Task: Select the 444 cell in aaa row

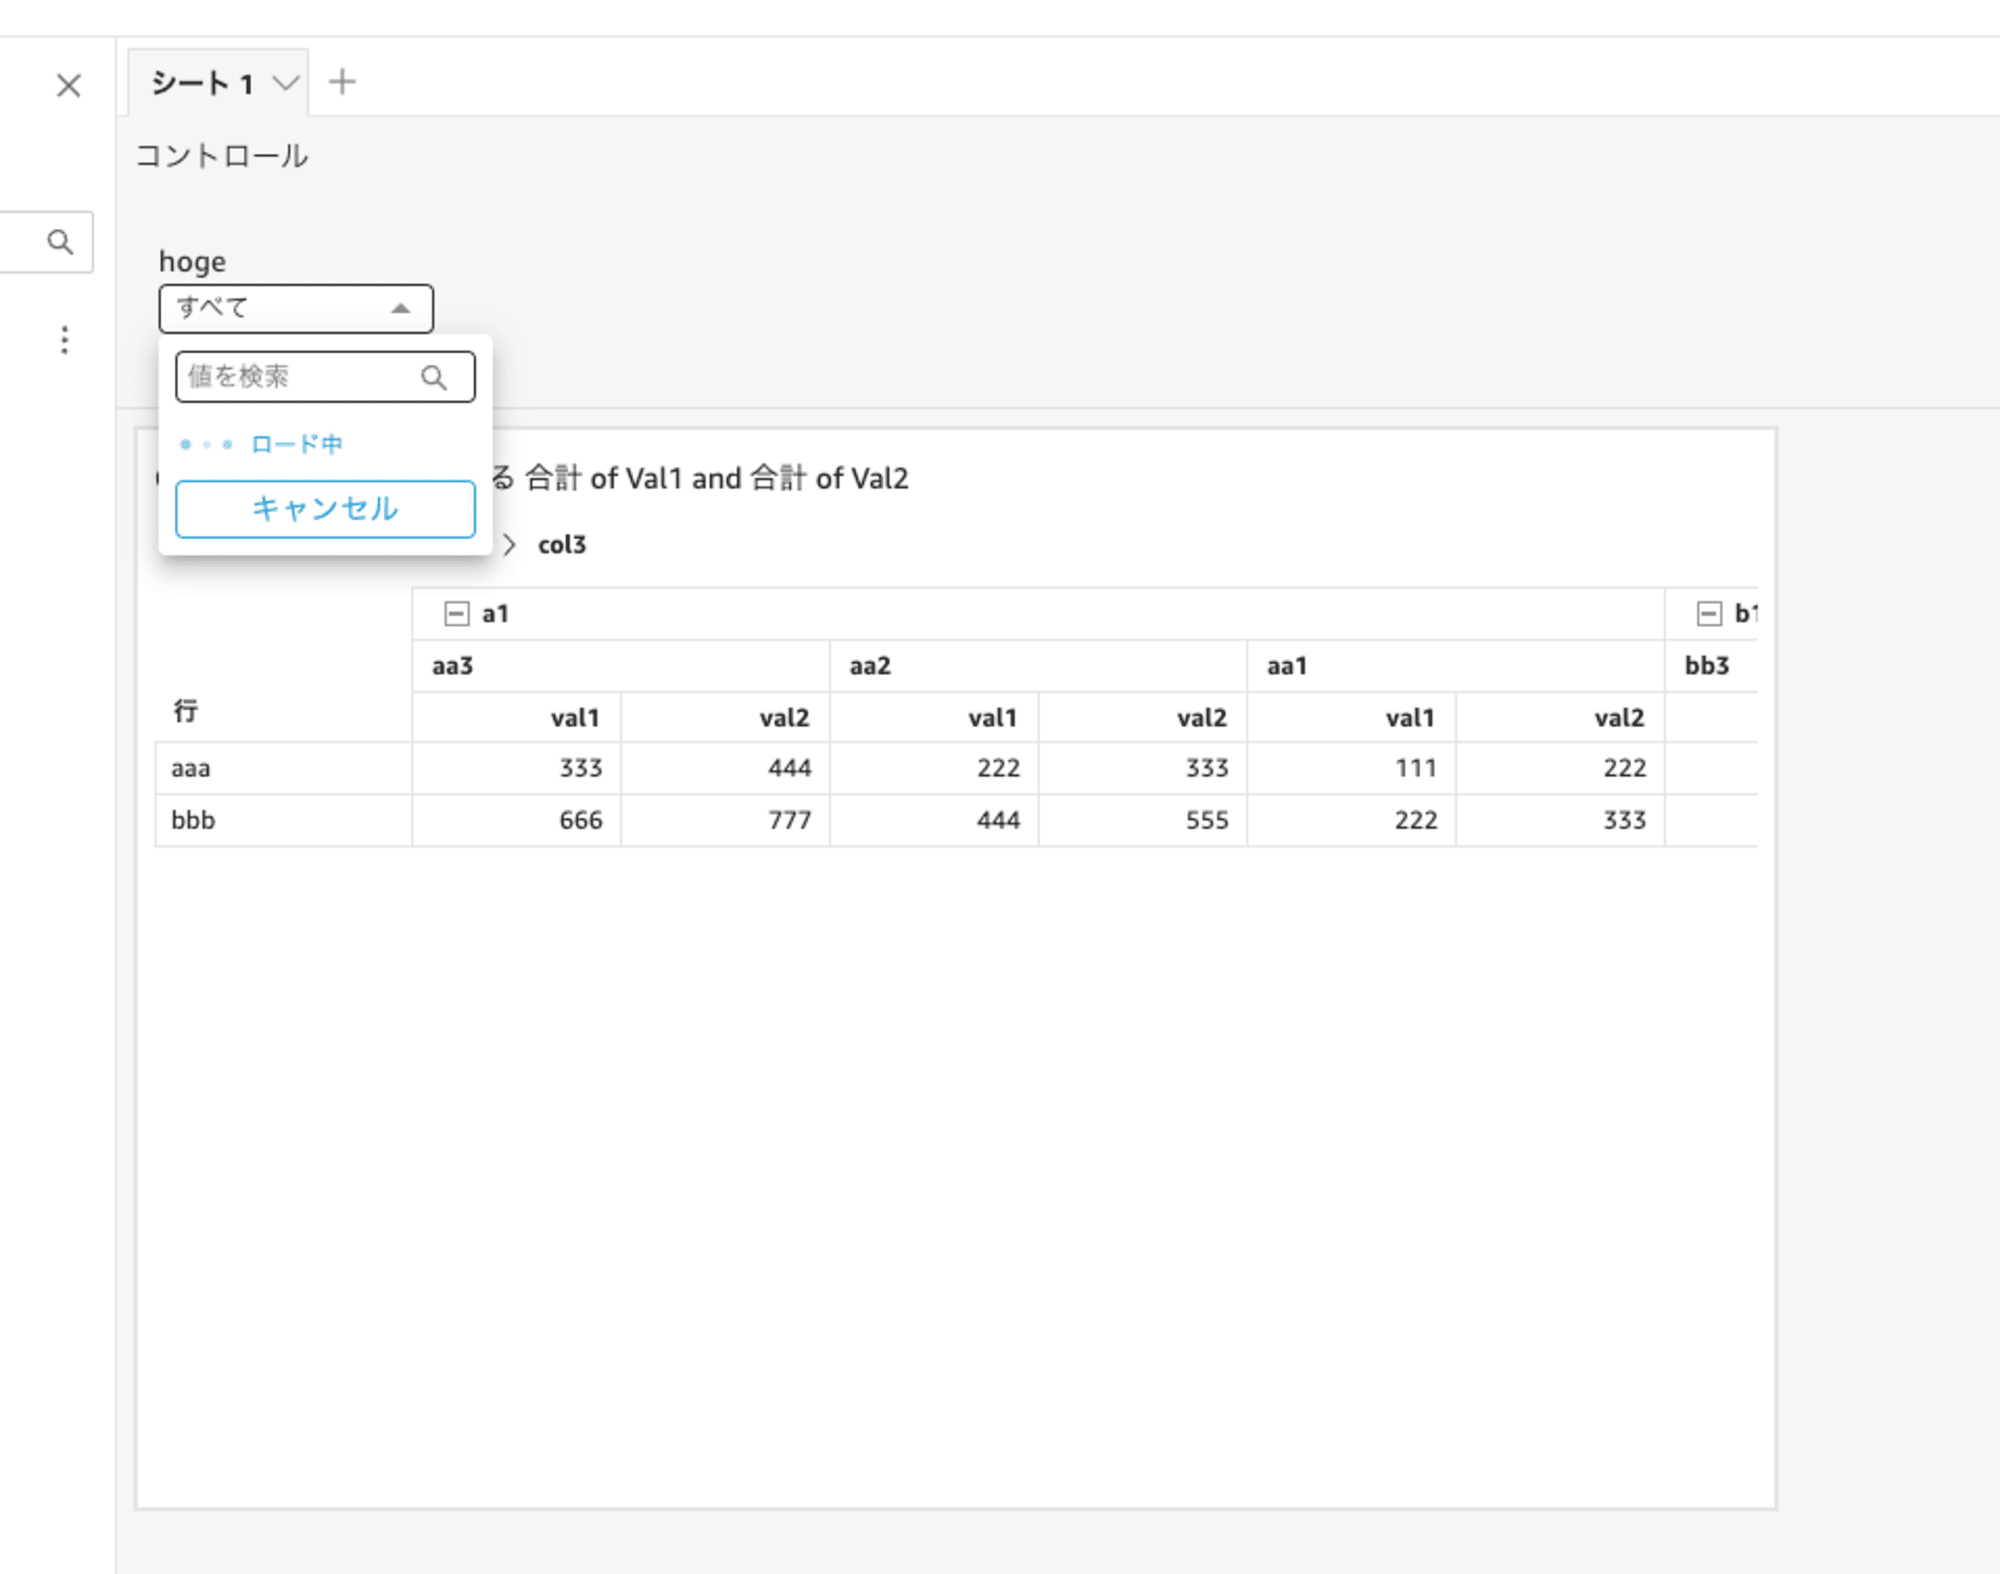Action: click(726, 768)
